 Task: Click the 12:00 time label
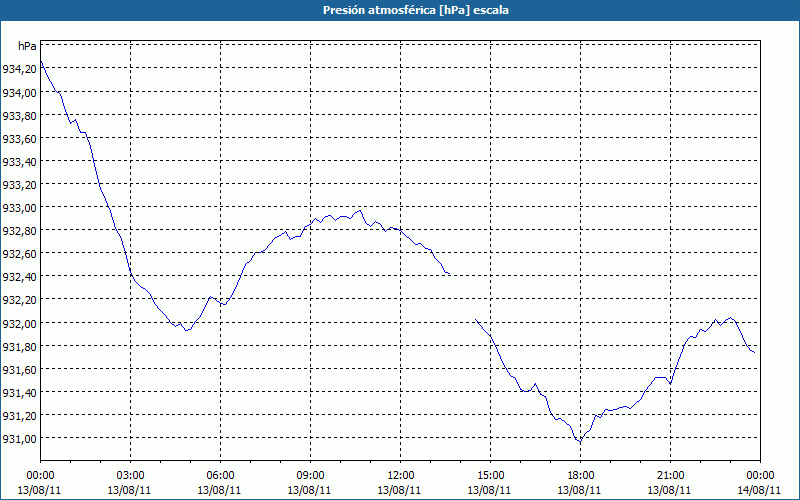(x=401, y=476)
